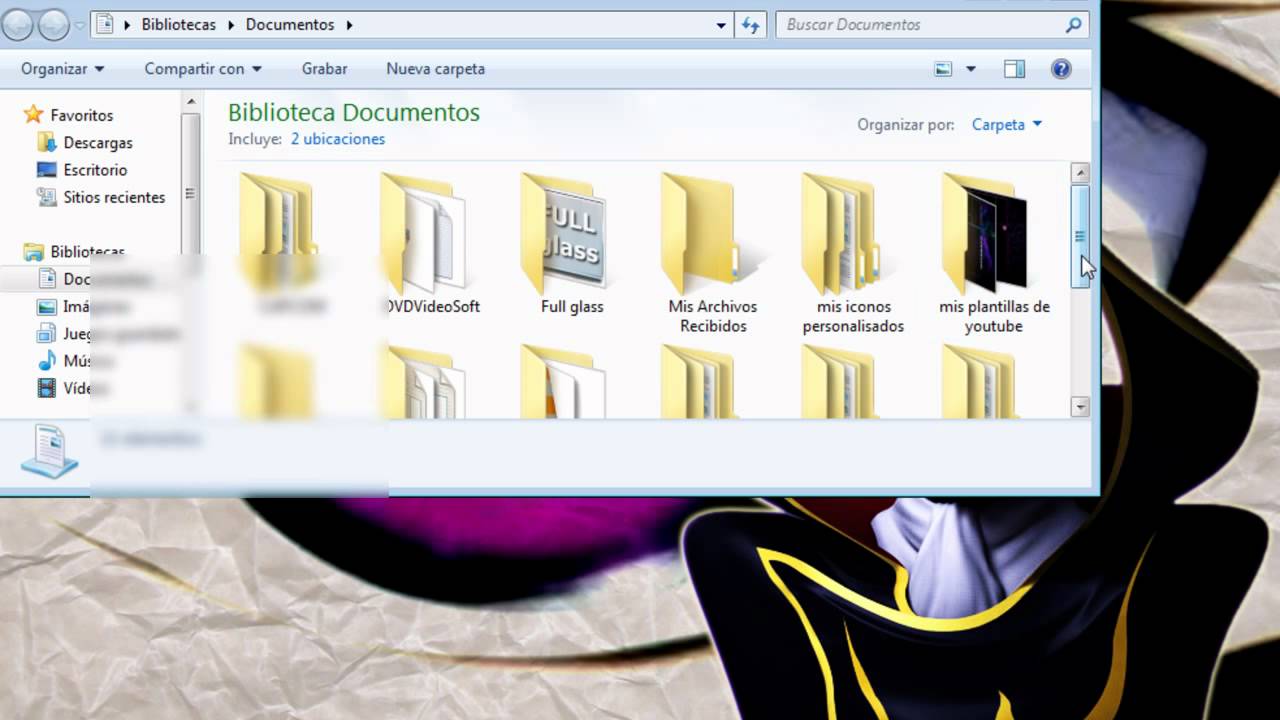1280x720 pixels.
Task: Click the library icon in details pane
Action: [x=49, y=451]
